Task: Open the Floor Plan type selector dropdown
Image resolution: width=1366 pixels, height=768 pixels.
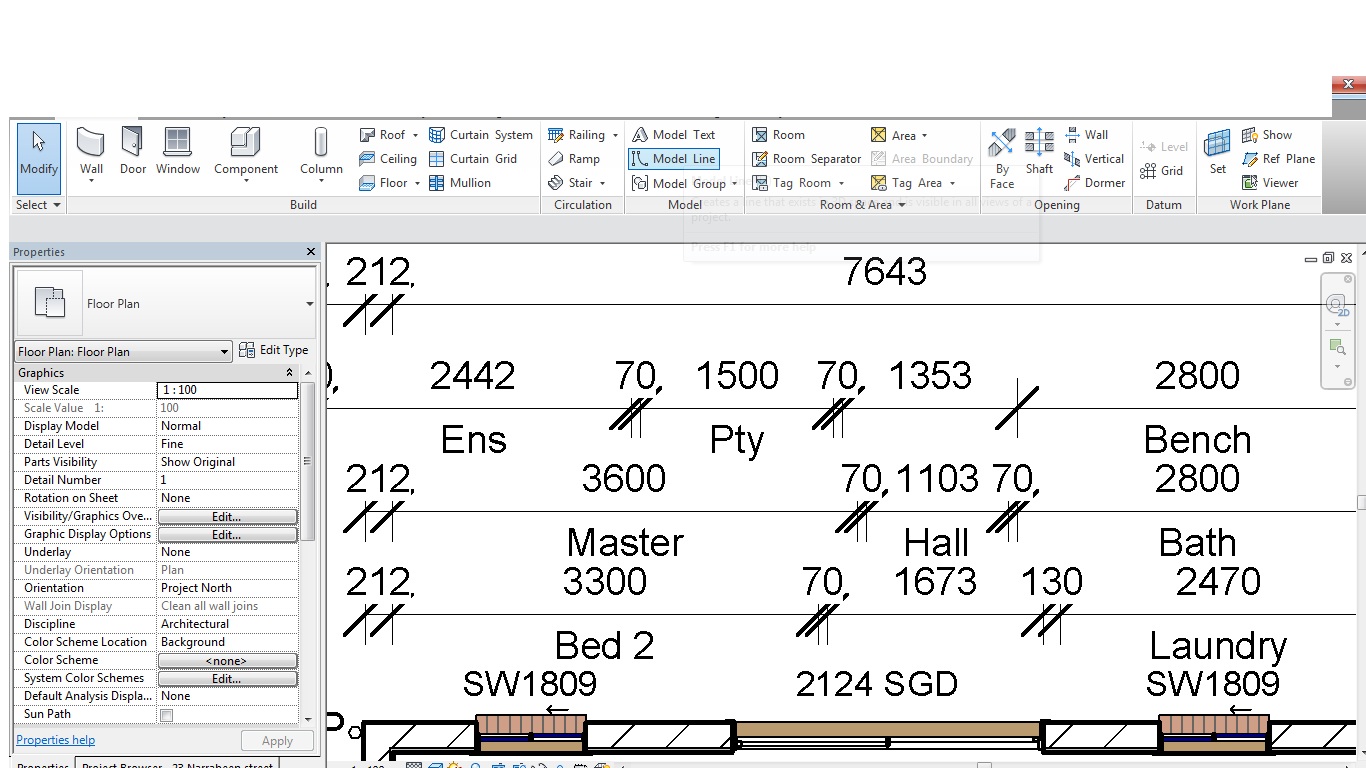Action: [309, 304]
